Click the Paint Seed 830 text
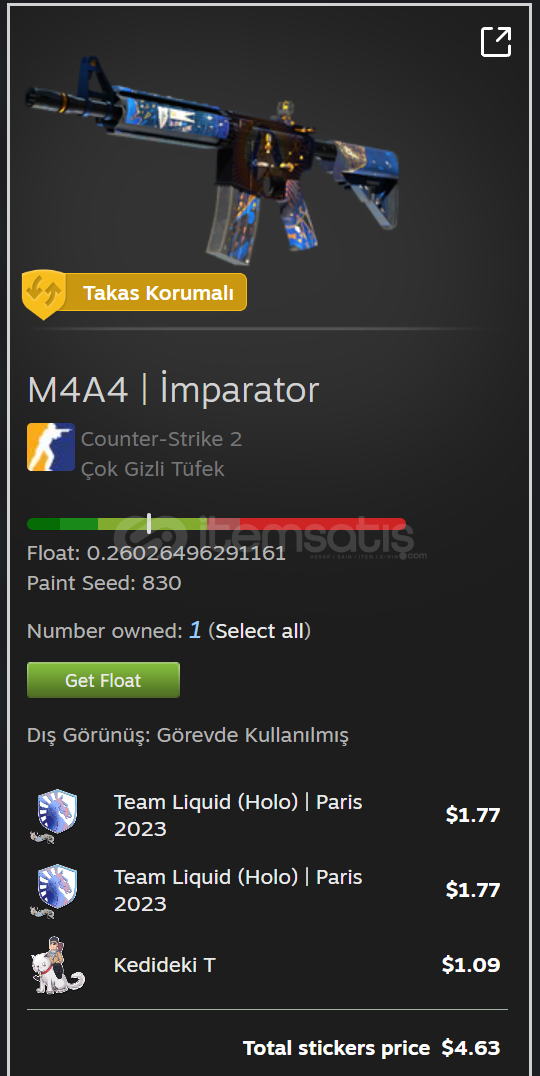 click(104, 583)
